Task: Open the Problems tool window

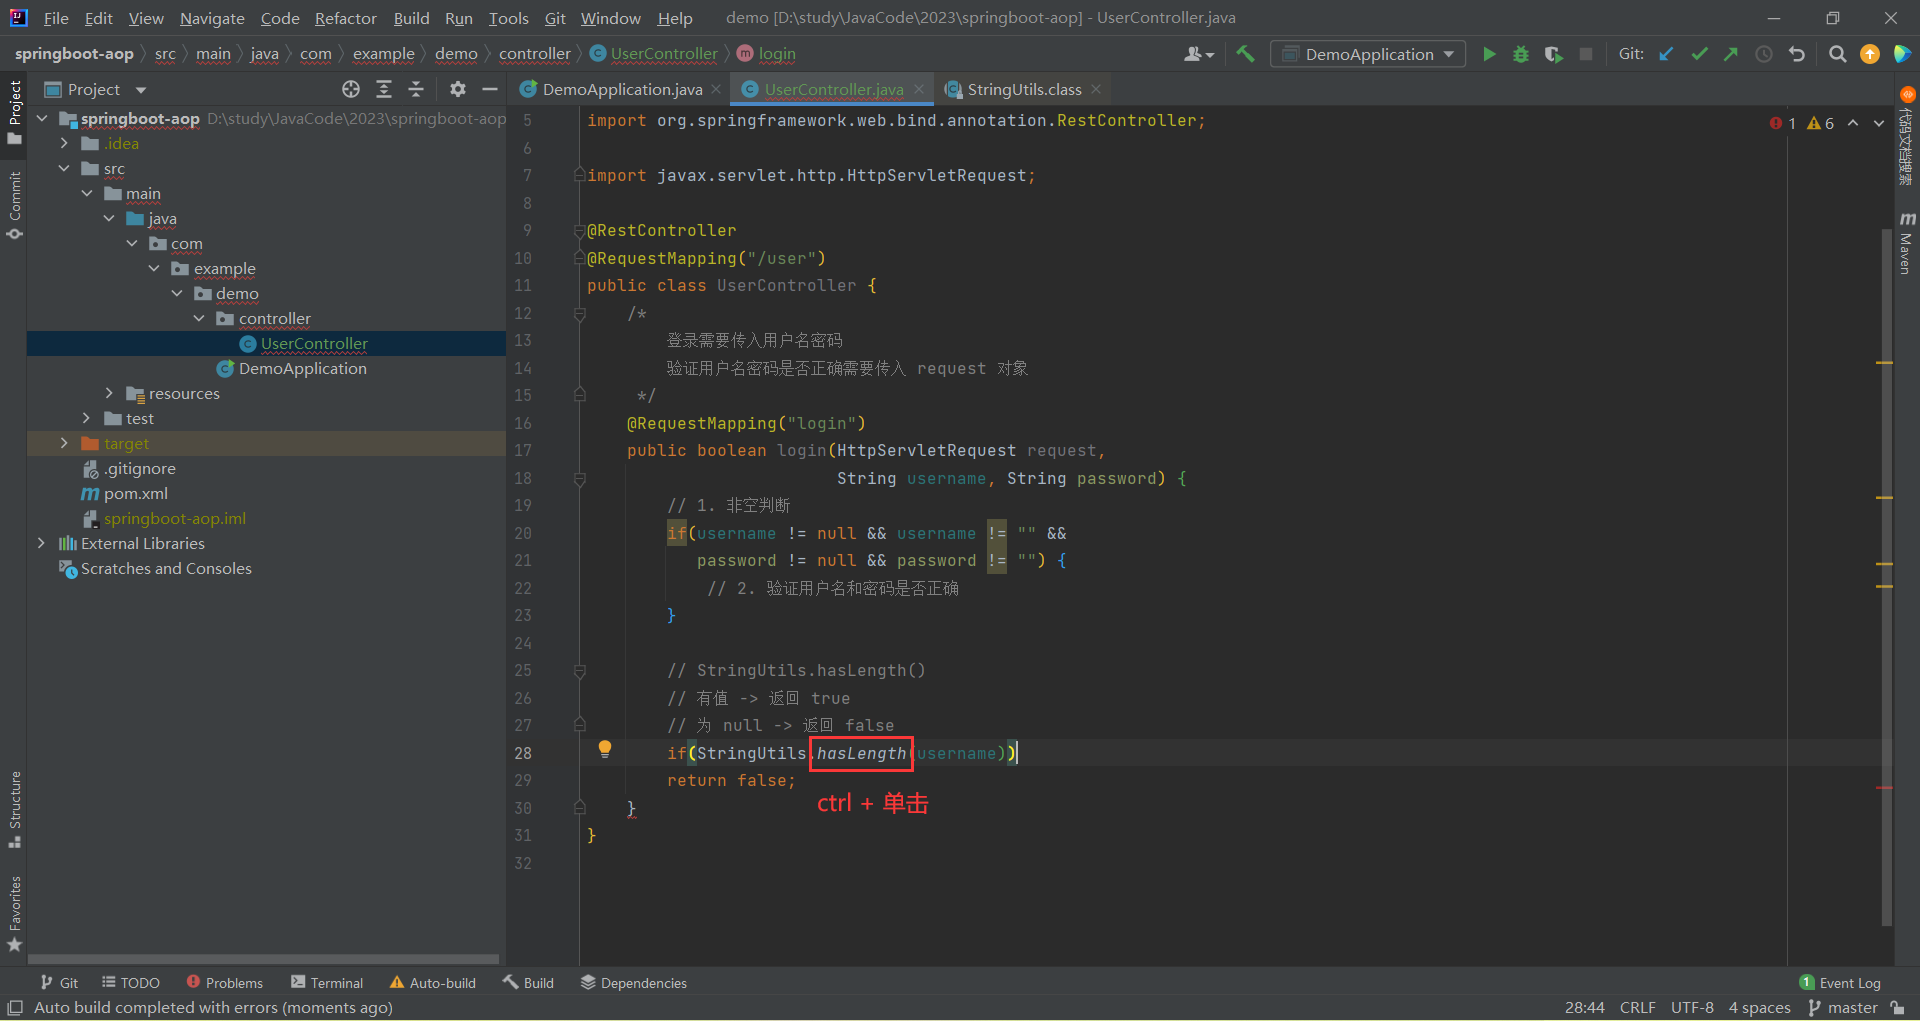Action: (x=225, y=983)
